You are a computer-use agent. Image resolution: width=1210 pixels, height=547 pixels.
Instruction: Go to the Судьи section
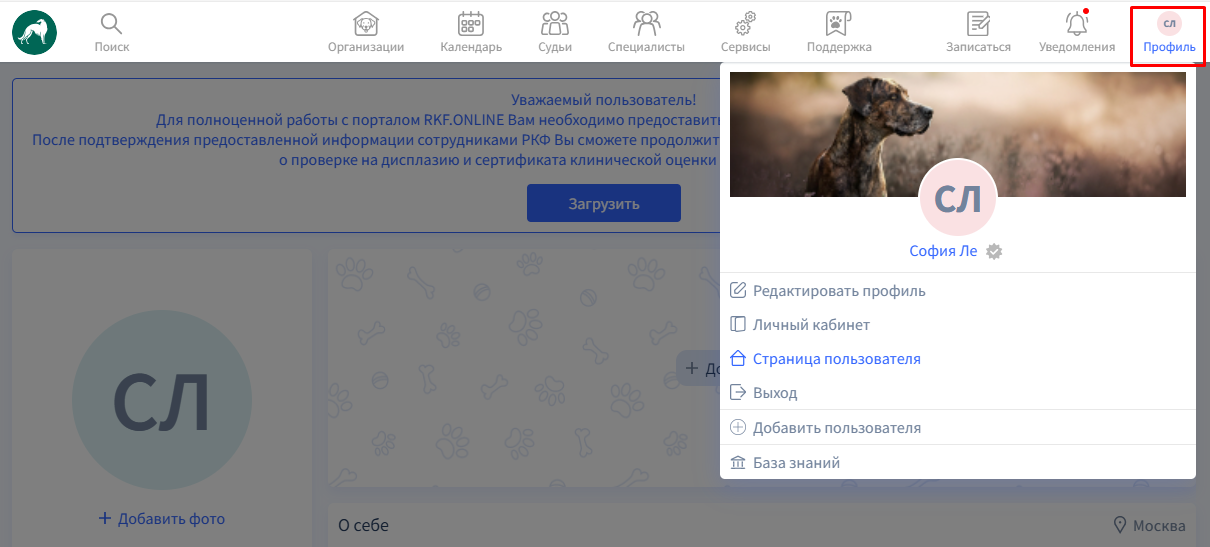pyautogui.click(x=554, y=32)
